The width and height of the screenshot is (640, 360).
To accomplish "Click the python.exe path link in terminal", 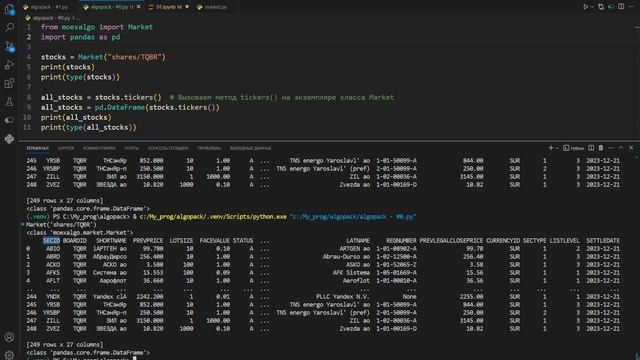I will 213,217.
